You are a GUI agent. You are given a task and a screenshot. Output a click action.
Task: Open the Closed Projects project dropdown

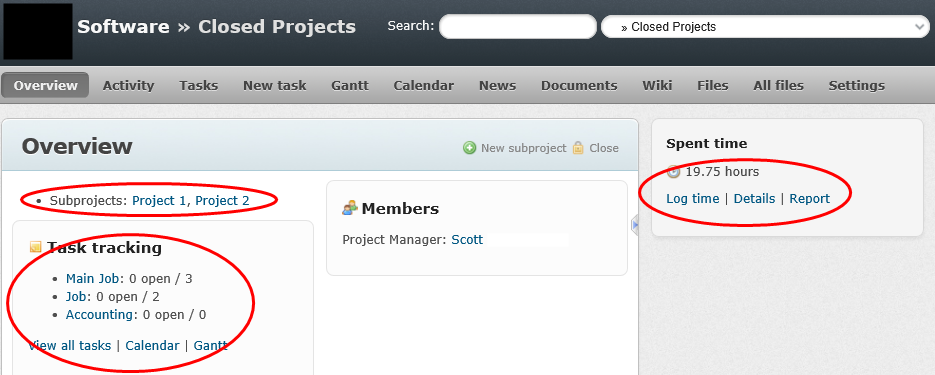pos(765,27)
